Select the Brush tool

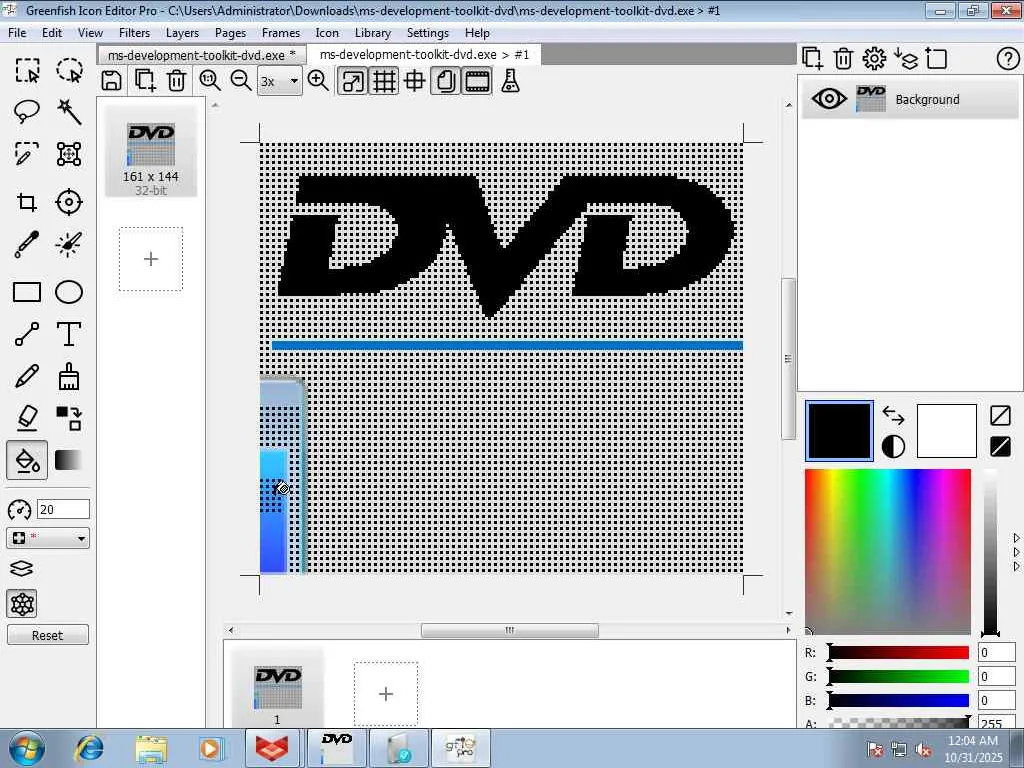coord(69,376)
